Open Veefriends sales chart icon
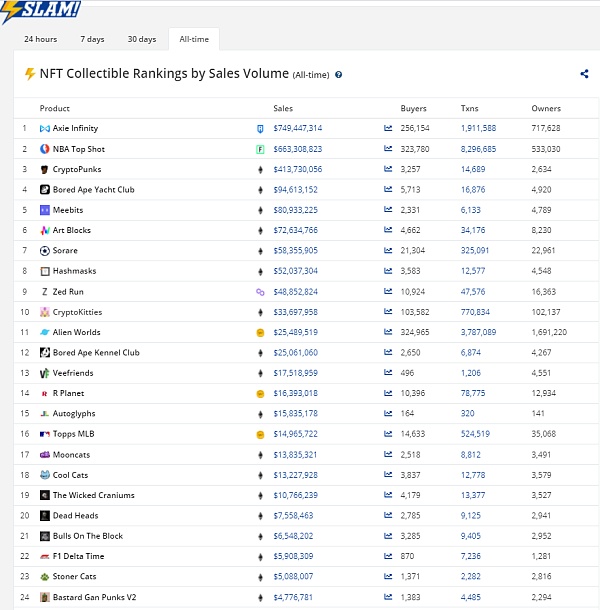 point(388,373)
